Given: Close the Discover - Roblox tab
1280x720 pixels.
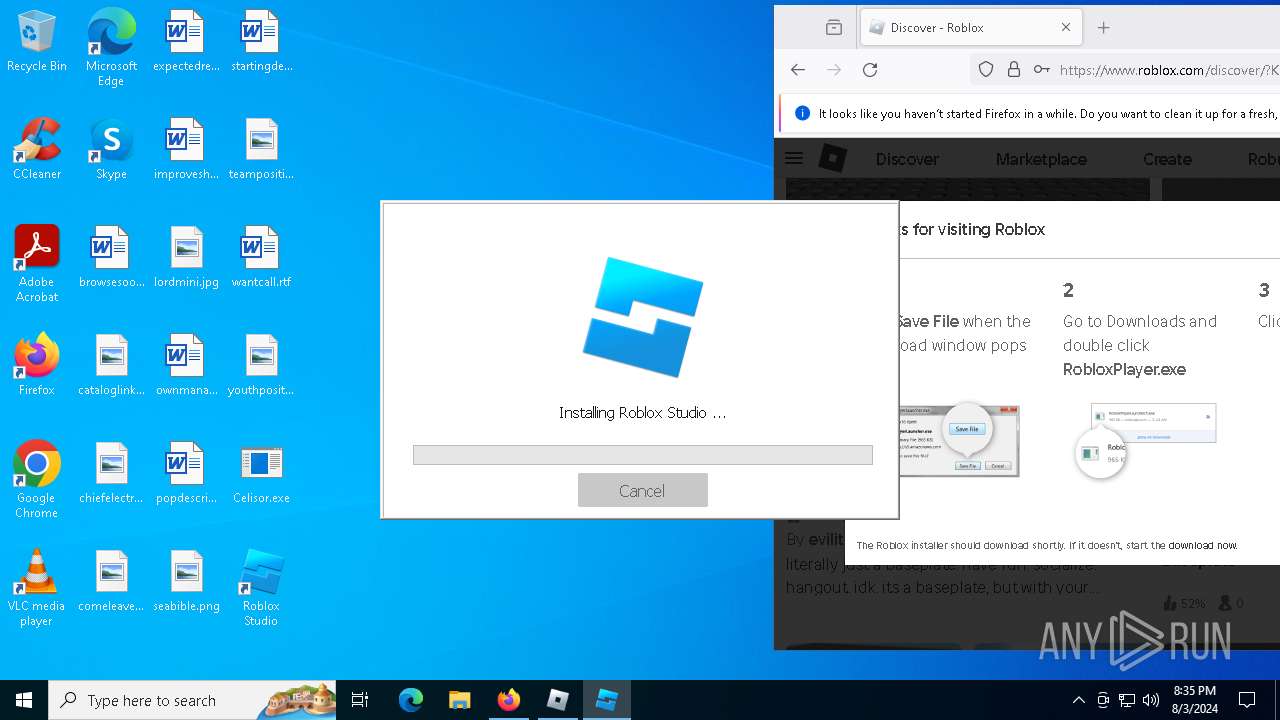Looking at the screenshot, I should pos(1066,27).
